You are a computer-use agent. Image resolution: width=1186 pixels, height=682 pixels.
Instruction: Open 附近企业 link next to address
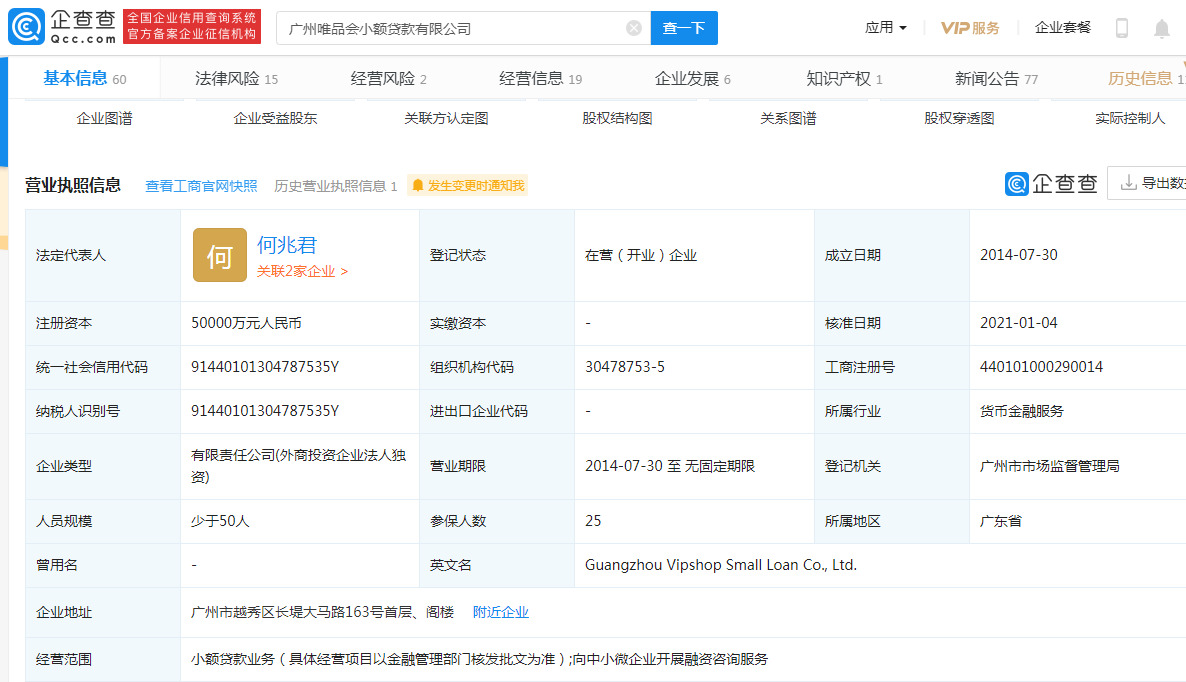pos(501,612)
